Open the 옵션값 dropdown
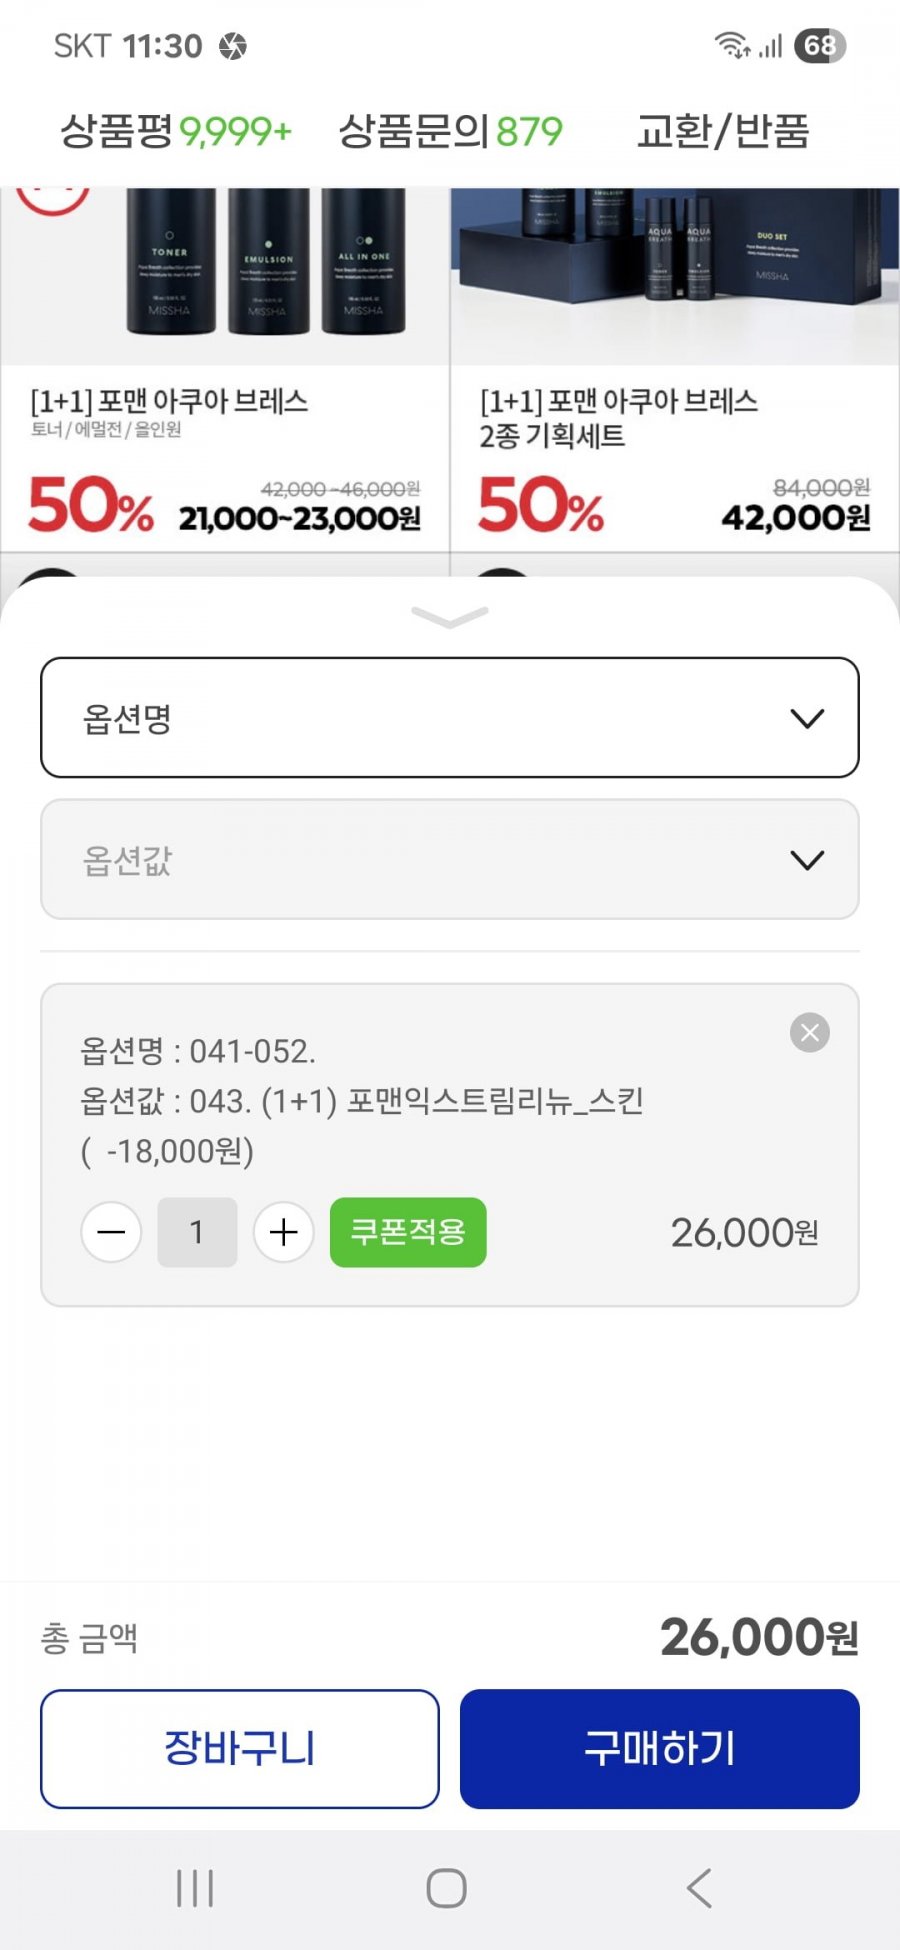The image size is (900, 1950). coord(450,859)
